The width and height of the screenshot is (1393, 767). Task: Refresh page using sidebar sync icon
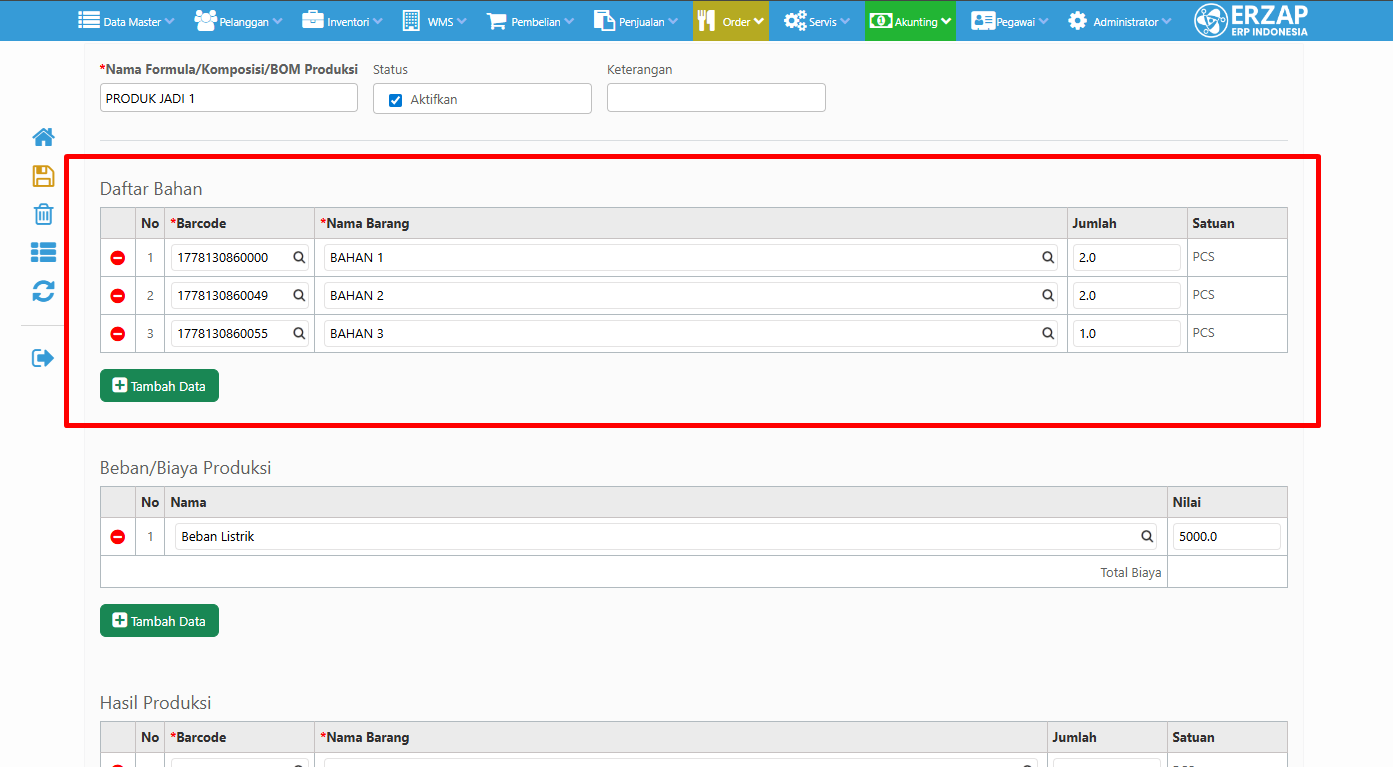43,291
